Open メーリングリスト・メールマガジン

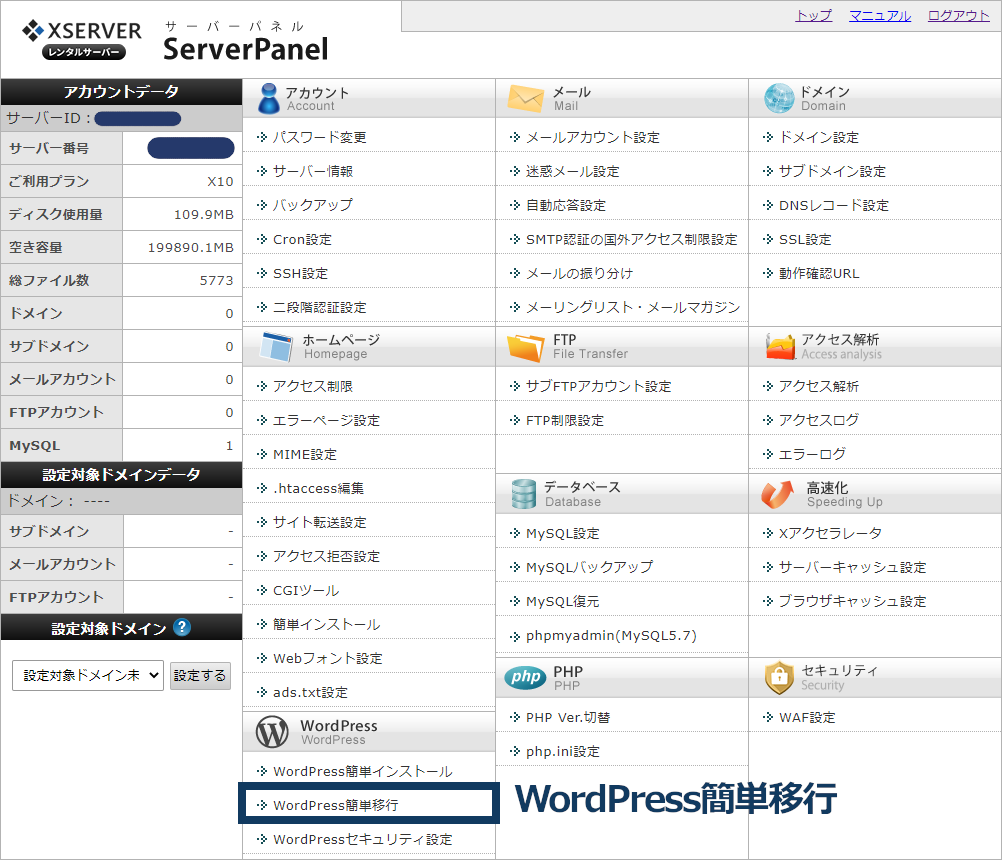(633, 307)
